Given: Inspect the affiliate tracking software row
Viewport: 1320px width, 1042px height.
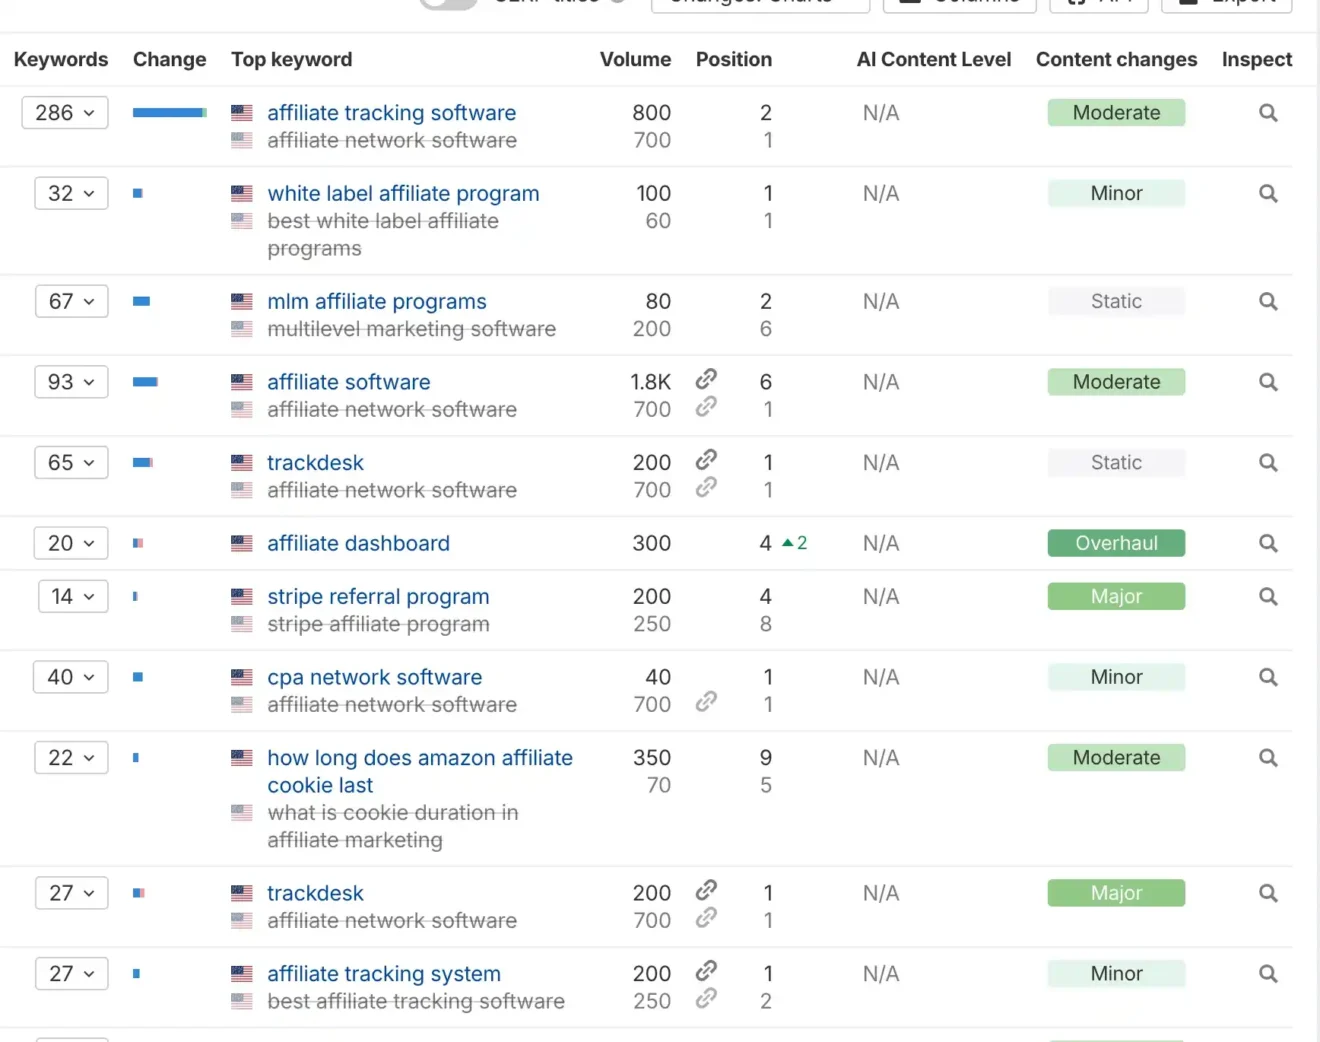Looking at the screenshot, I should pyautogui.click(x=1268, y=113).
